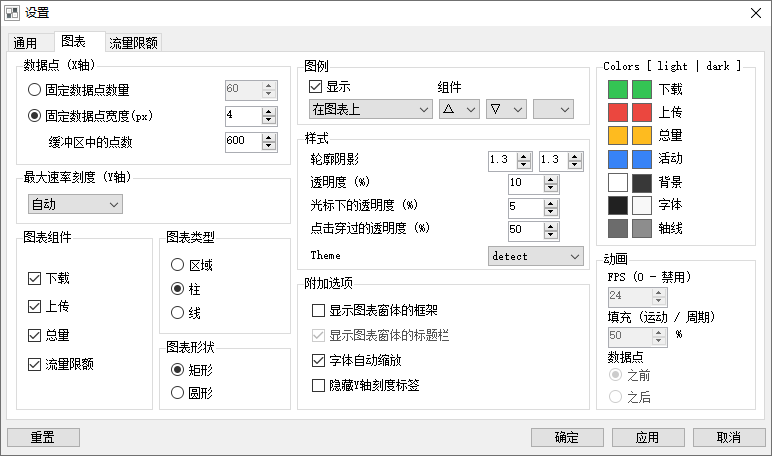Enable 显示图表窗体的框架 checkbox
772x456 pixels.
318,310
